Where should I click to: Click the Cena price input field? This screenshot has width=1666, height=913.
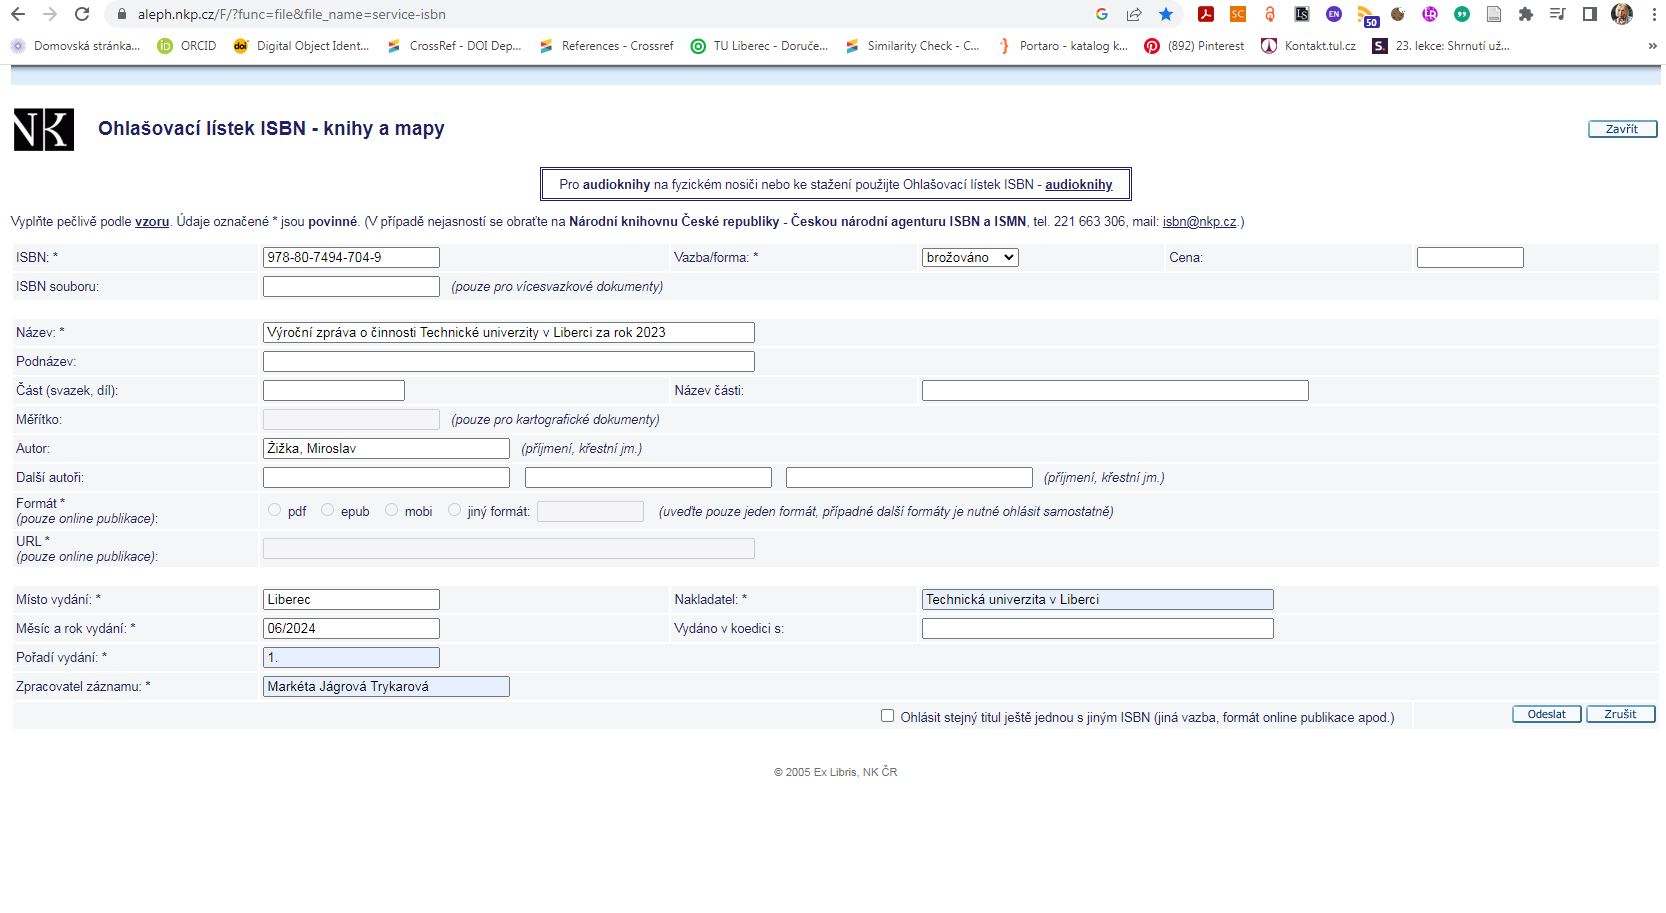pyautogui.click(x=1469, y=257)
